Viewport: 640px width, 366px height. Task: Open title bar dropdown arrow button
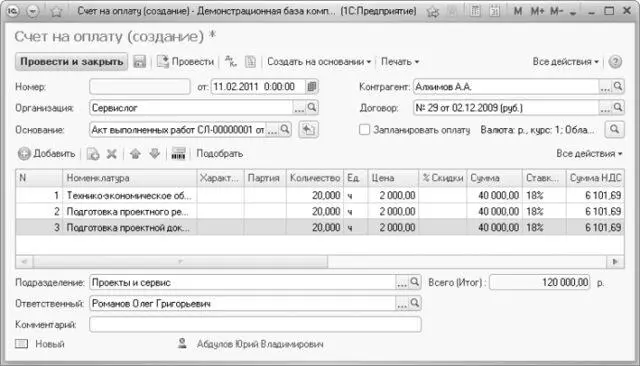33,11
